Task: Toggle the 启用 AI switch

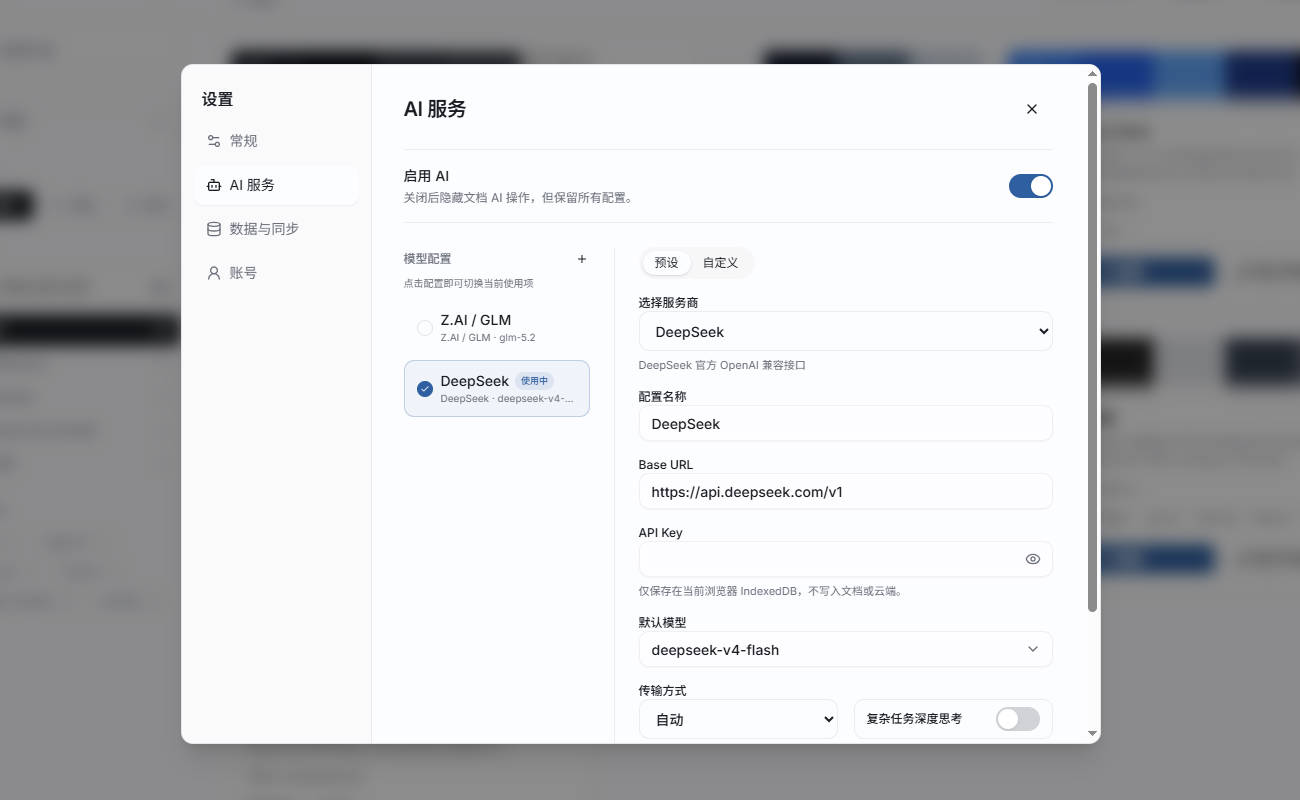Action: [x=1031, y=186]
